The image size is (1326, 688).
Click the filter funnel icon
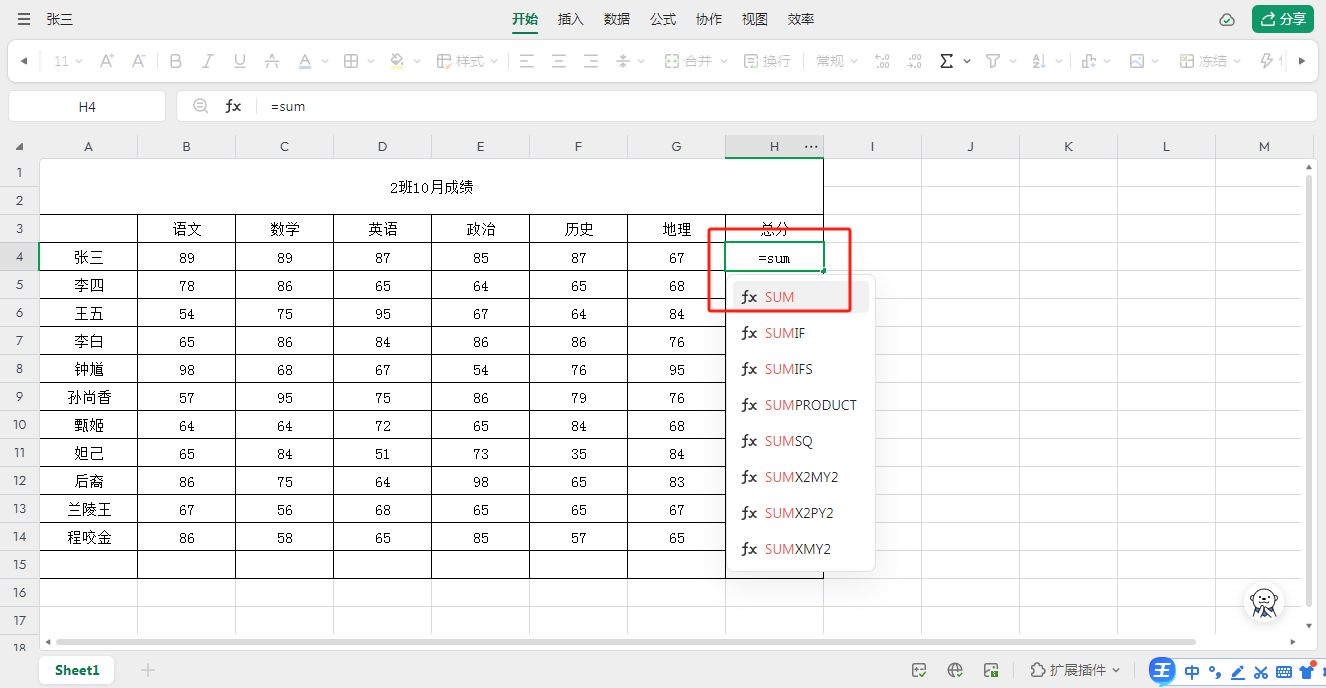tap(992, 61)
